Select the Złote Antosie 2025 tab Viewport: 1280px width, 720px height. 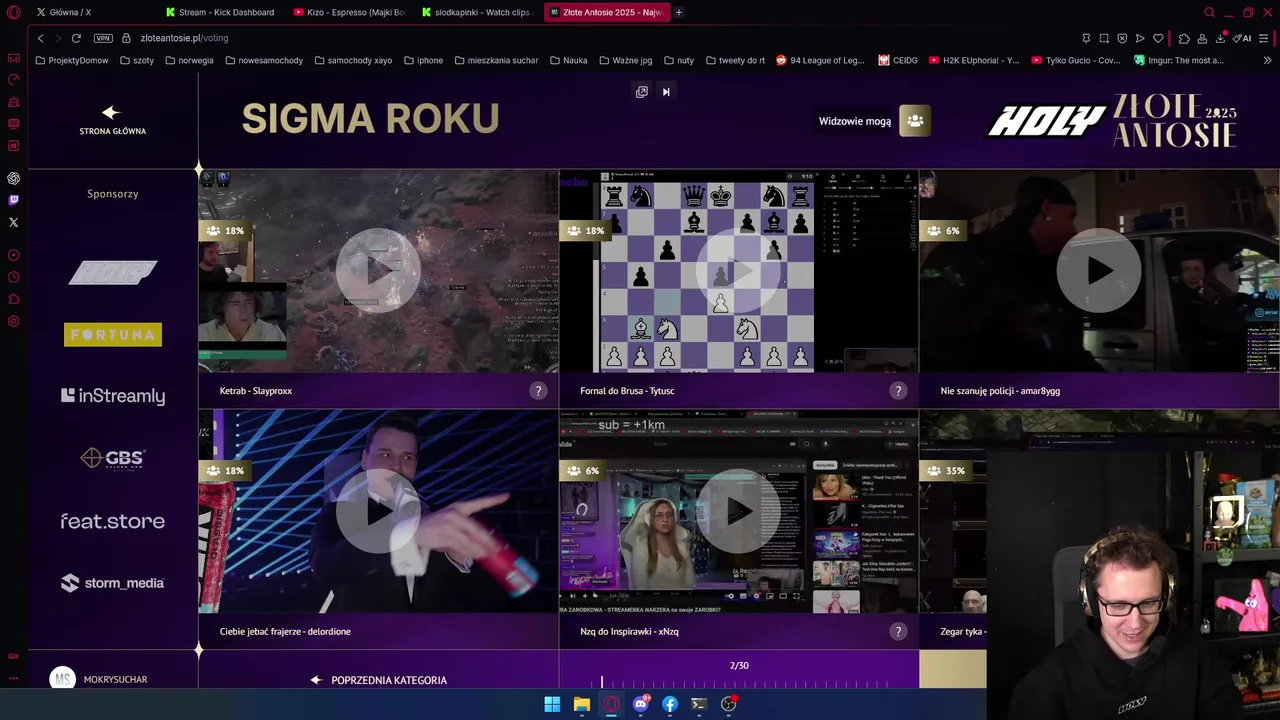coord(606,12)
